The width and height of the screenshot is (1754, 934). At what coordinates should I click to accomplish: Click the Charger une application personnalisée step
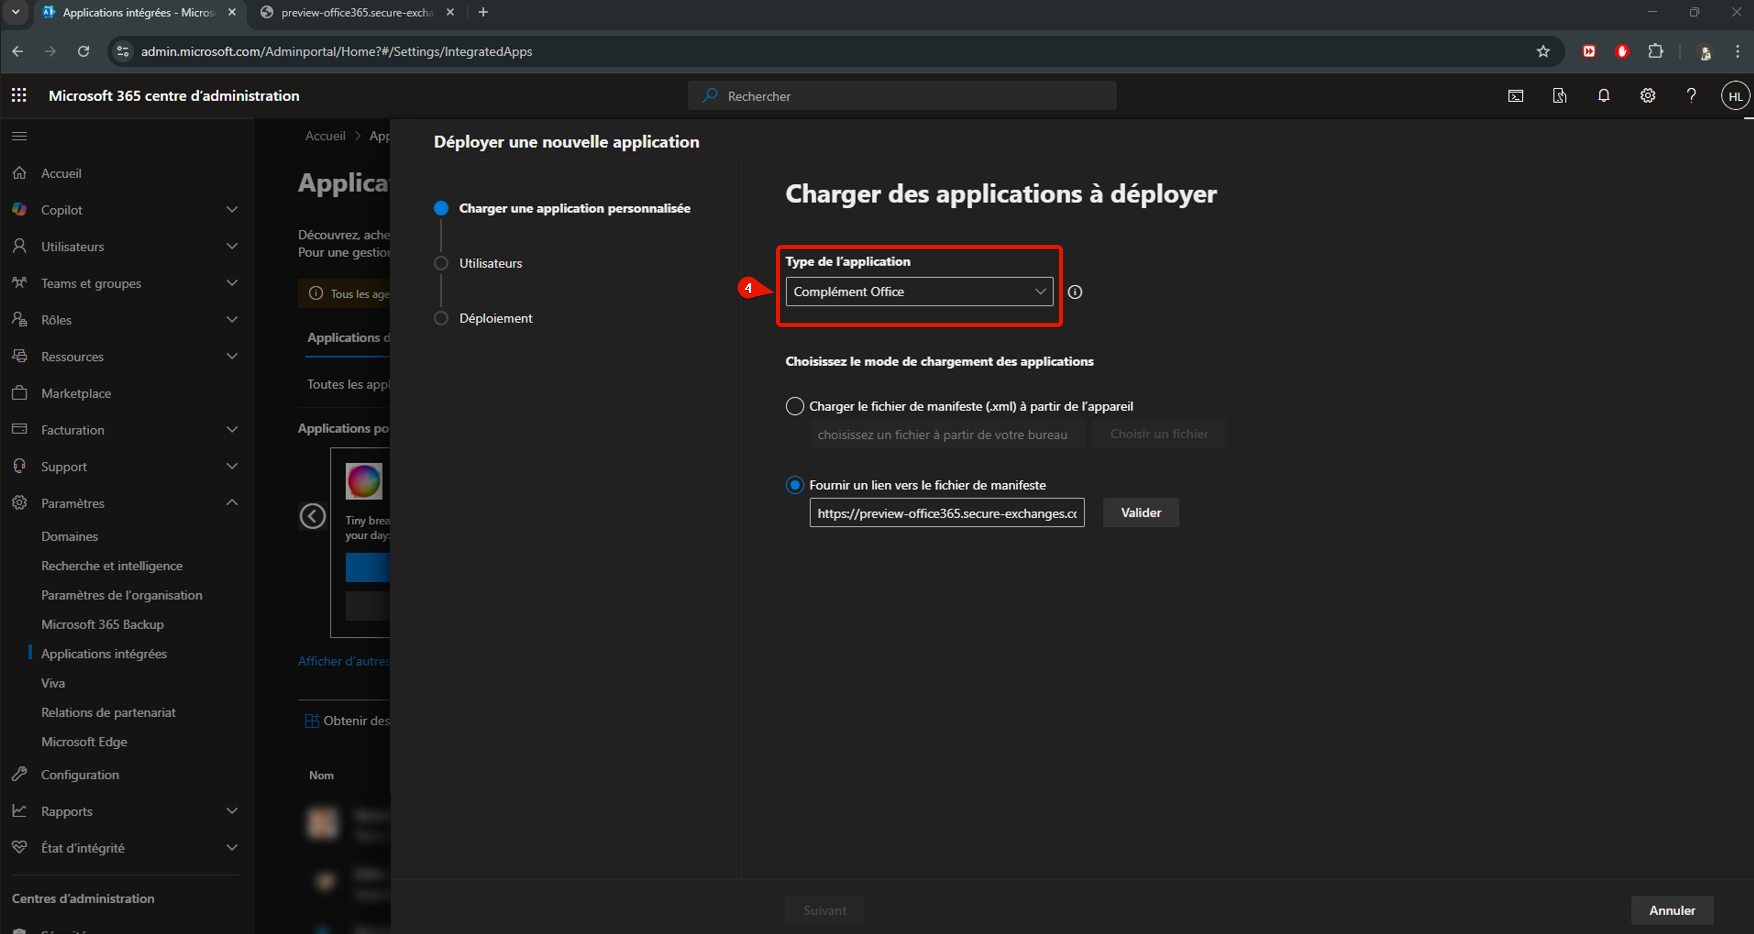coord(575,208)
